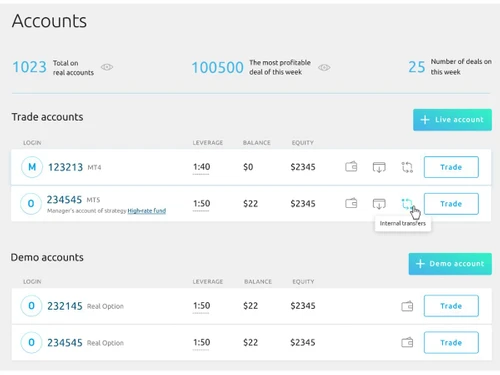The image size is (500, 375).
Task: Open internal transfers for MT5 account 234545
Action: 407,203
